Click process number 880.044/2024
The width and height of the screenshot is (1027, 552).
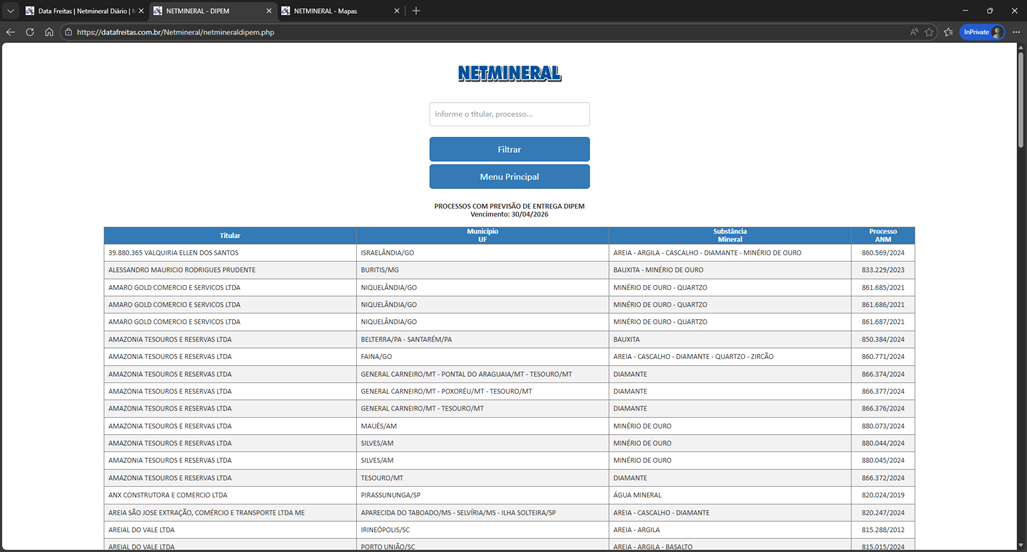pyautogui.click(x=883, y=443)
